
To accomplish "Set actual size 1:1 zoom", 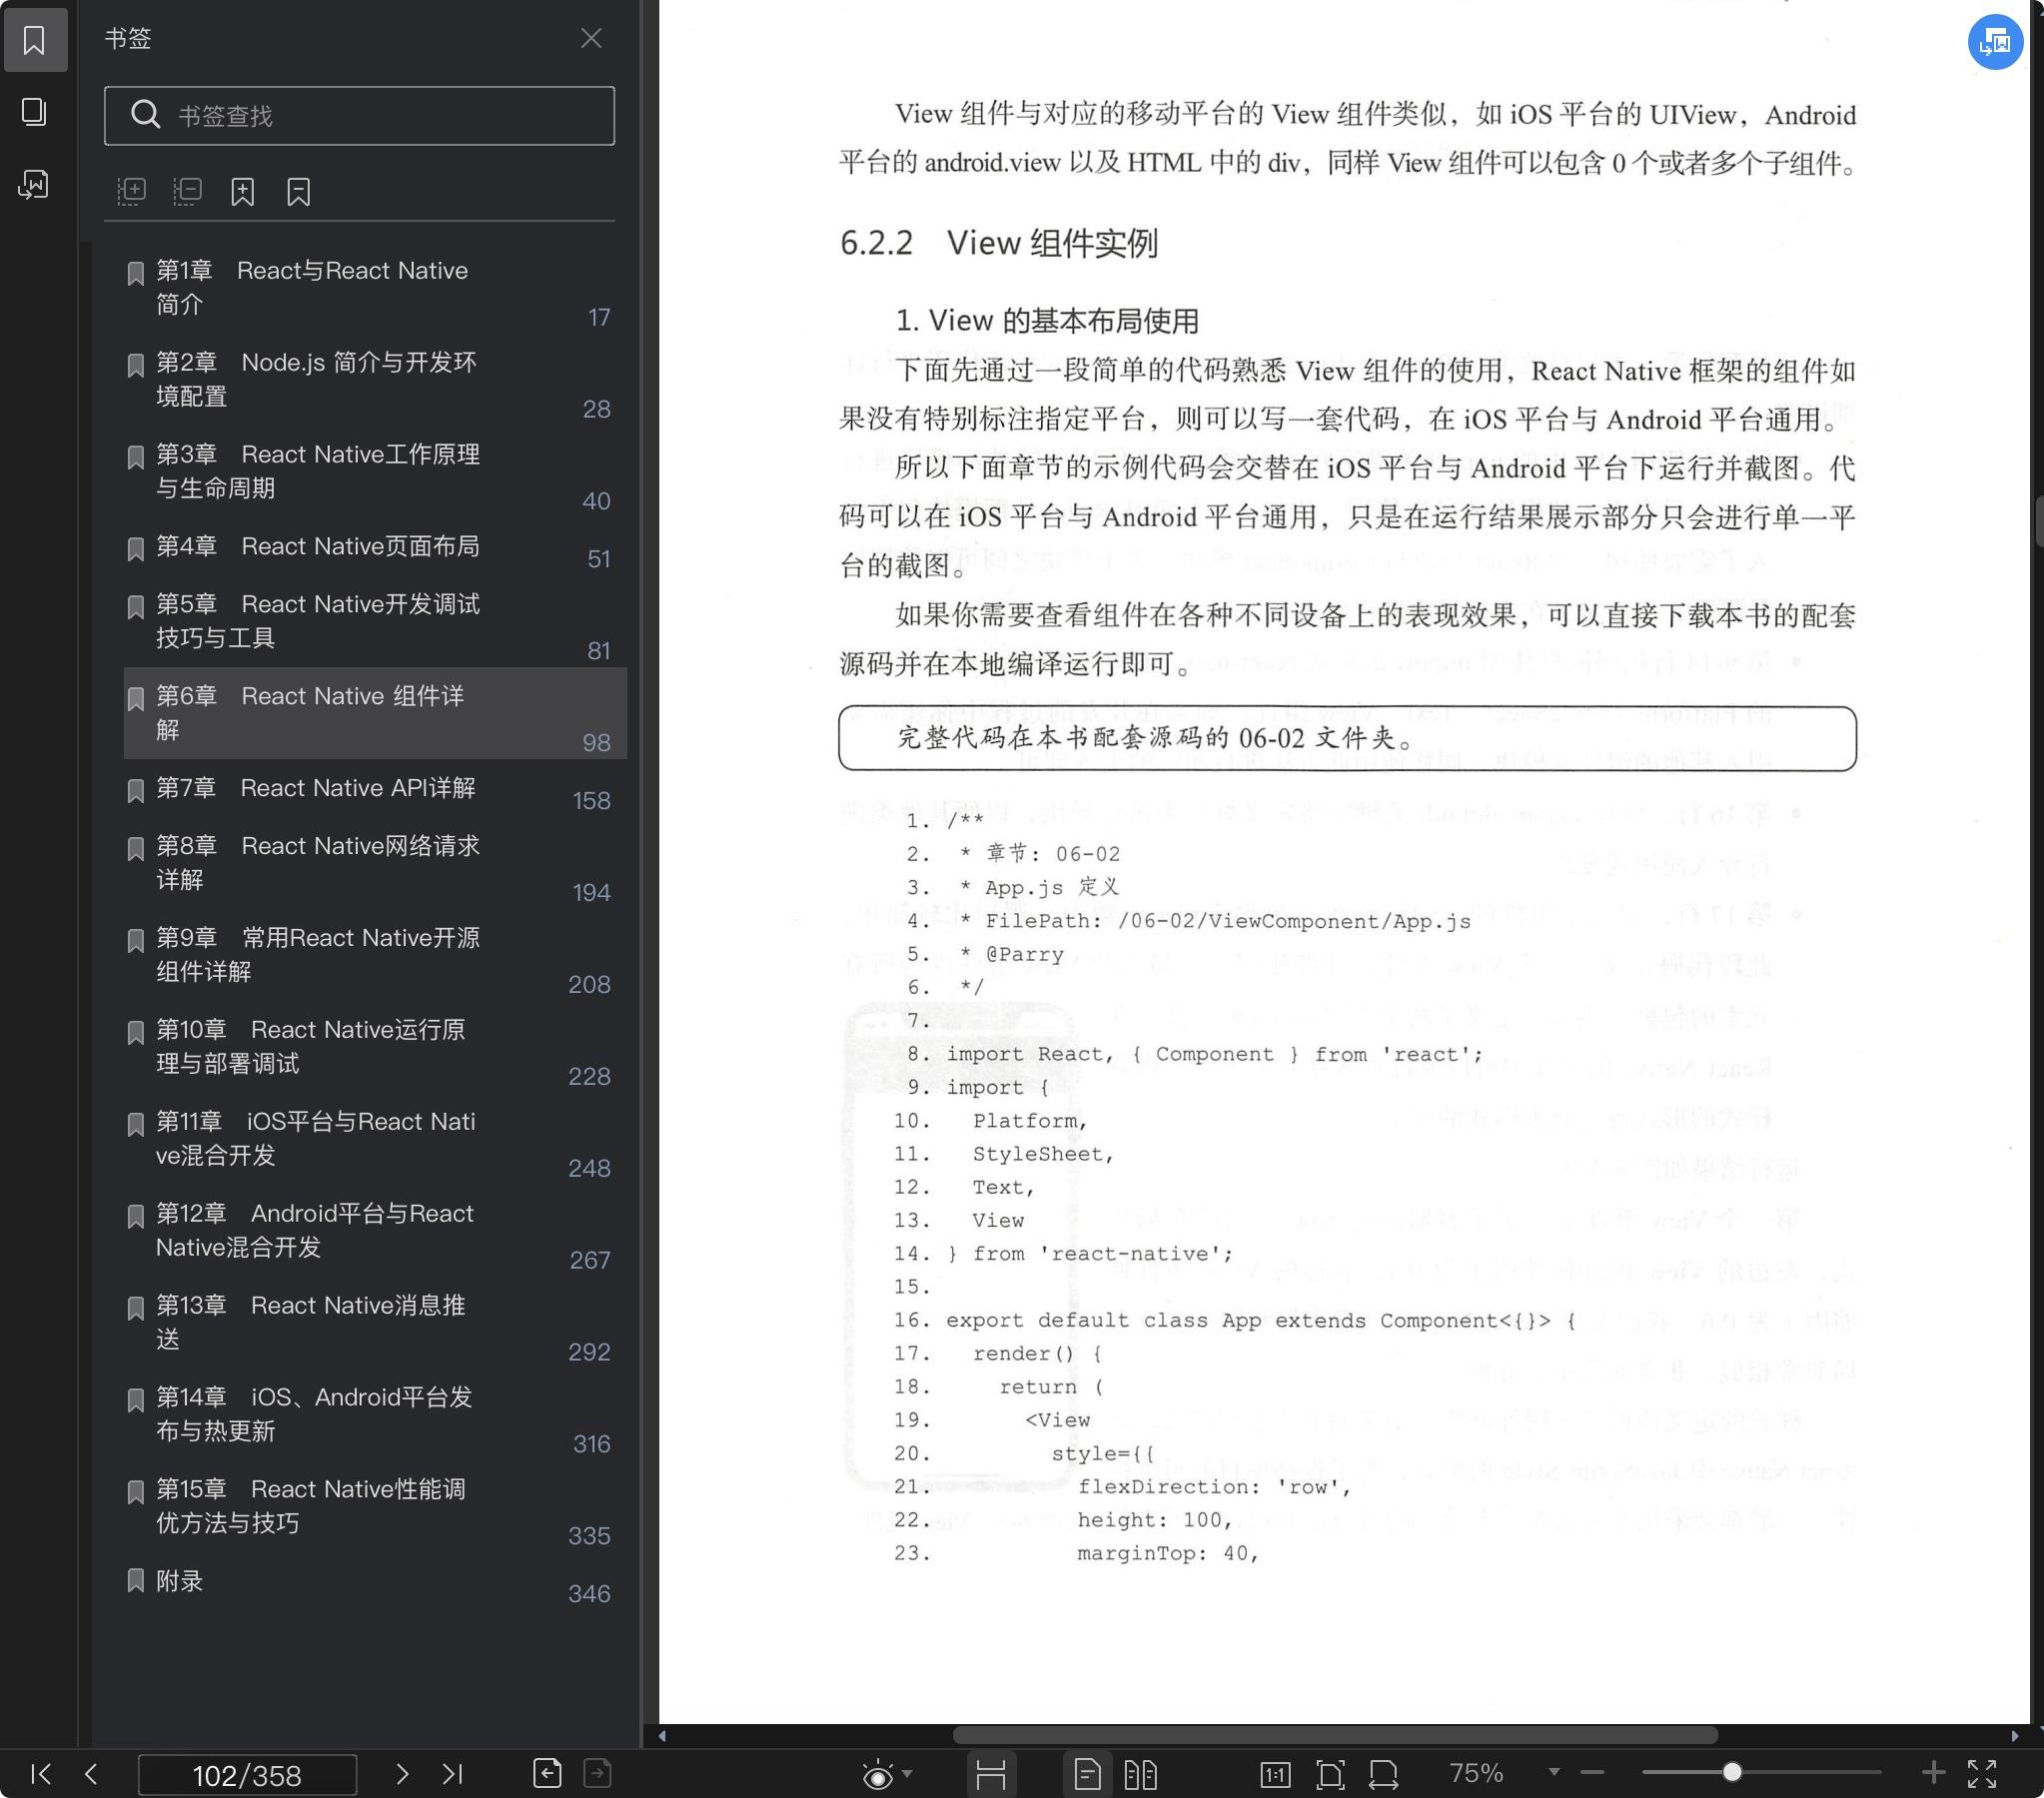I will (x=1275, y=1775).
